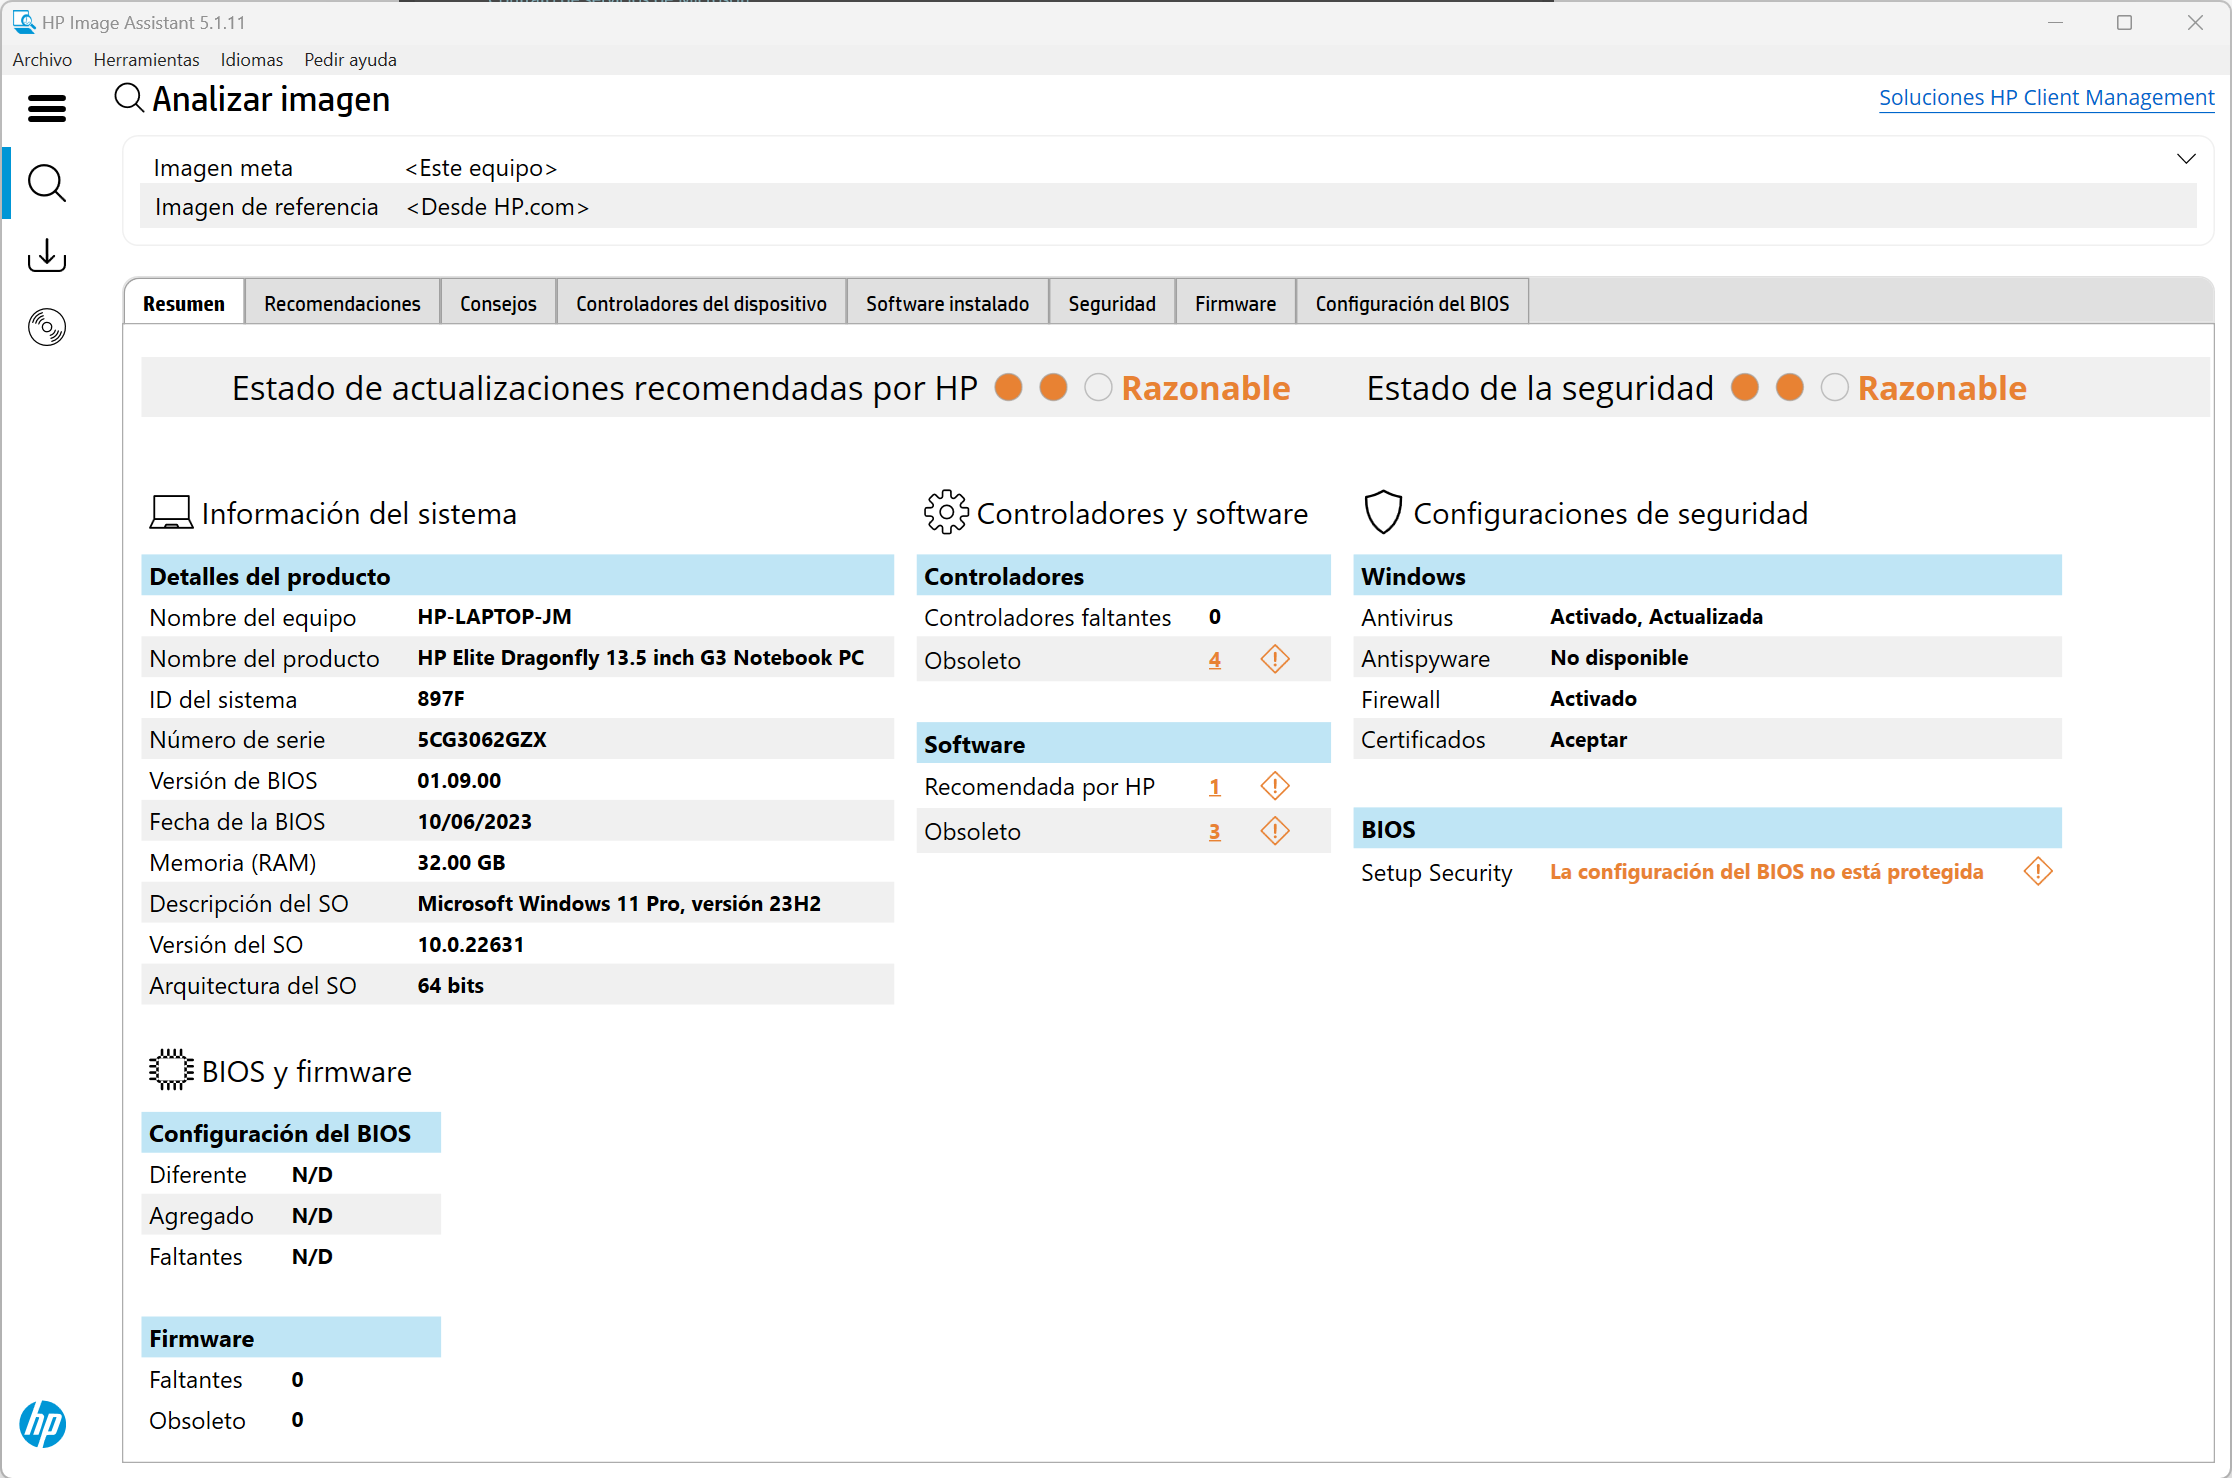The height and width of the screenshot is (1478, 2232).
Task: Click the Controladores faltantes row
Action: pos(1123,617)
